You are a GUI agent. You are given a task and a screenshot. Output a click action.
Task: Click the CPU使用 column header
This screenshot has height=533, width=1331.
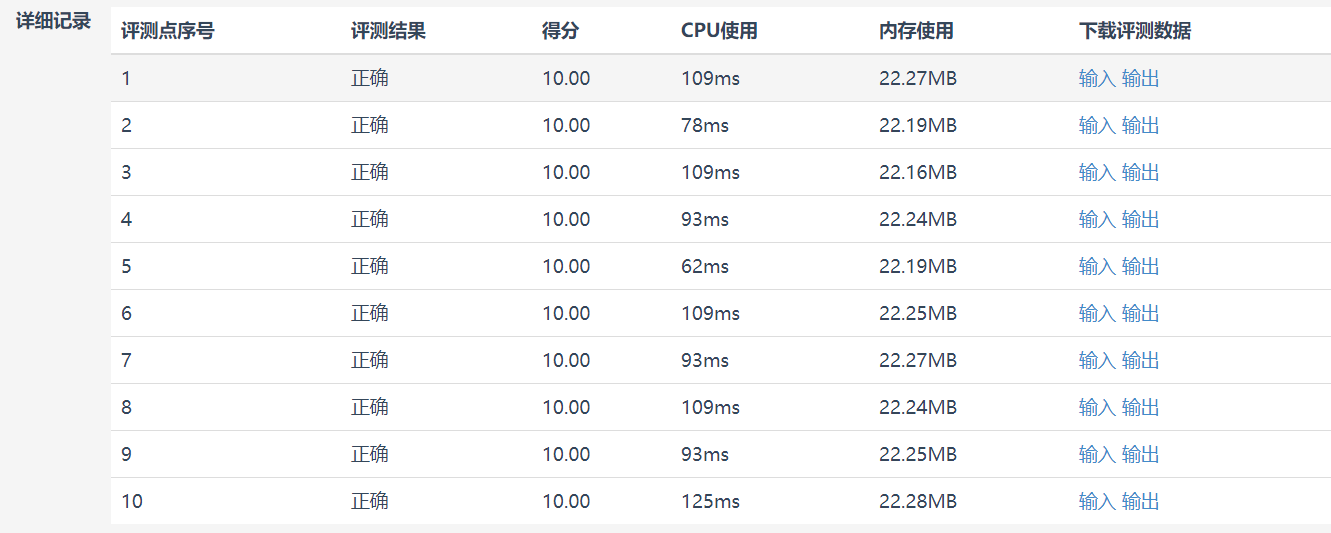[719, 31]
